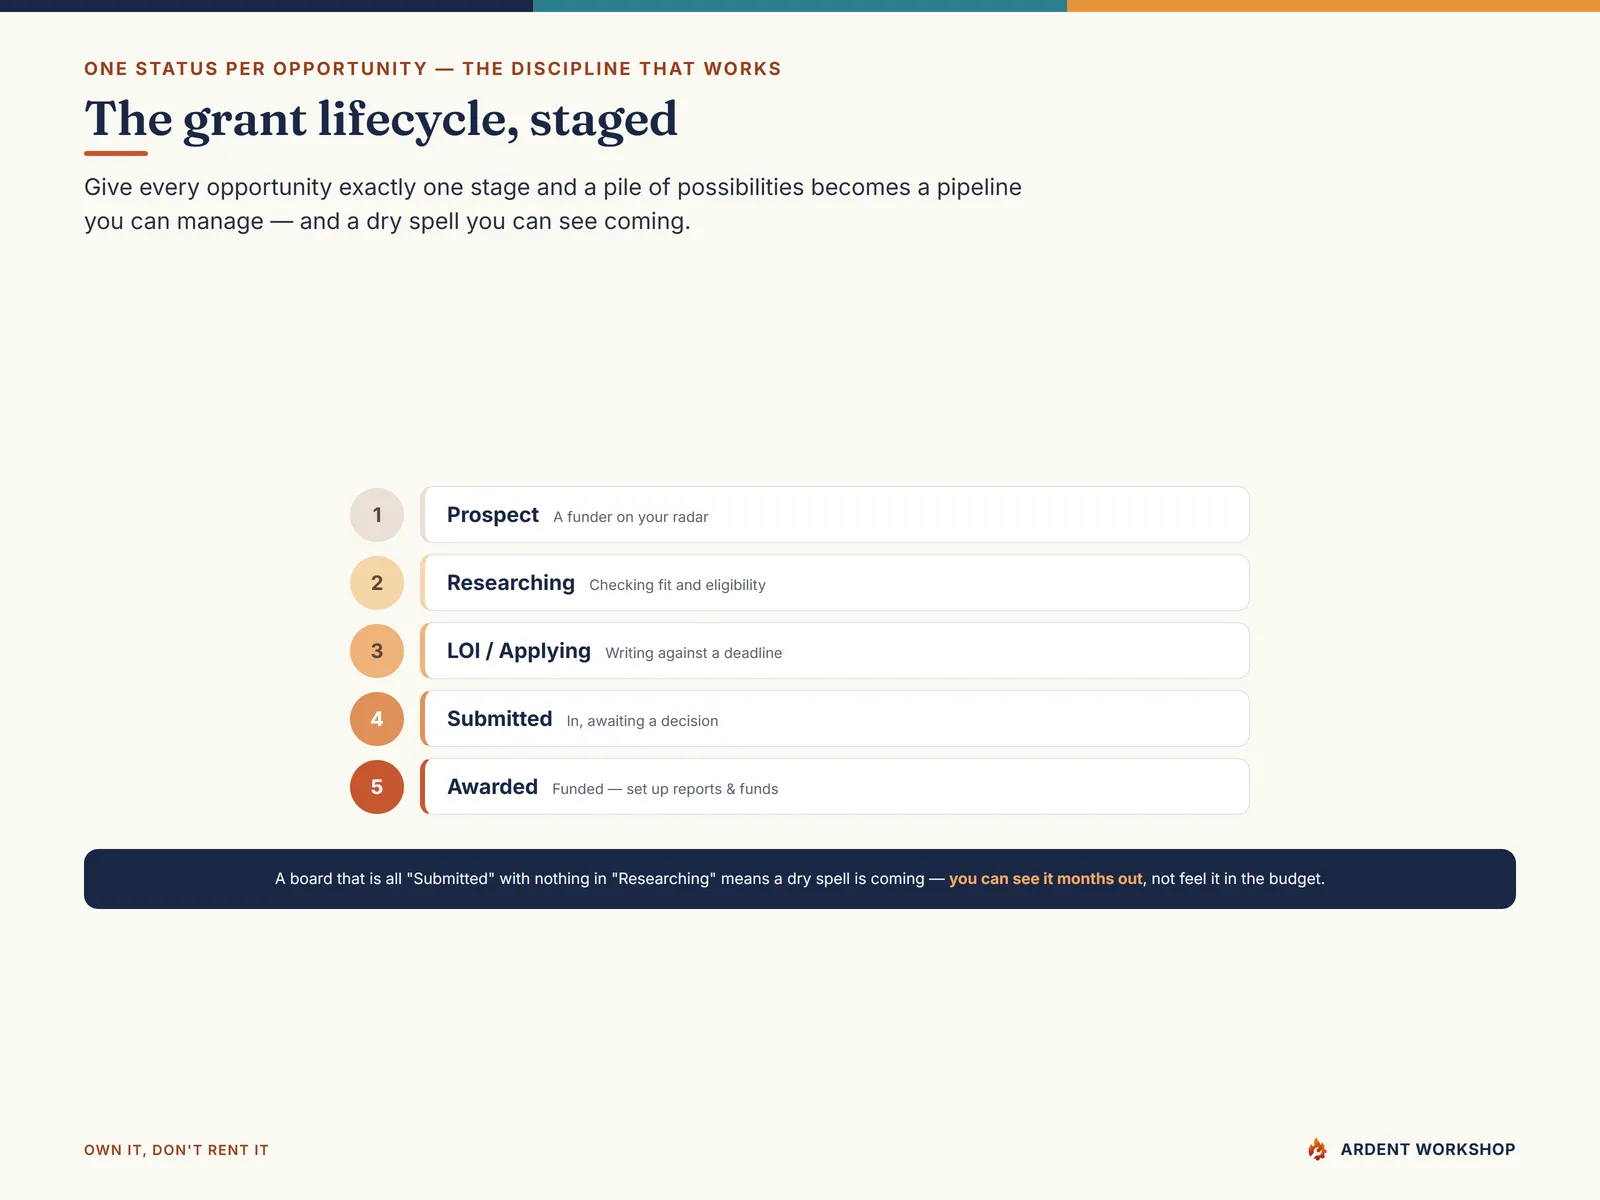Click the 'In, awaiting a decision' description
Viewport: 1600px width, 1200px height.
point(642,721)
